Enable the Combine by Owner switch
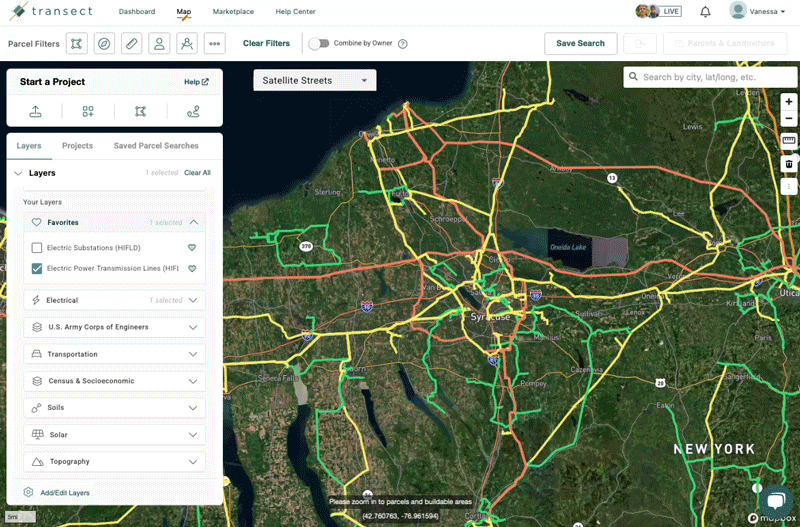 click(x=318, y=43)
